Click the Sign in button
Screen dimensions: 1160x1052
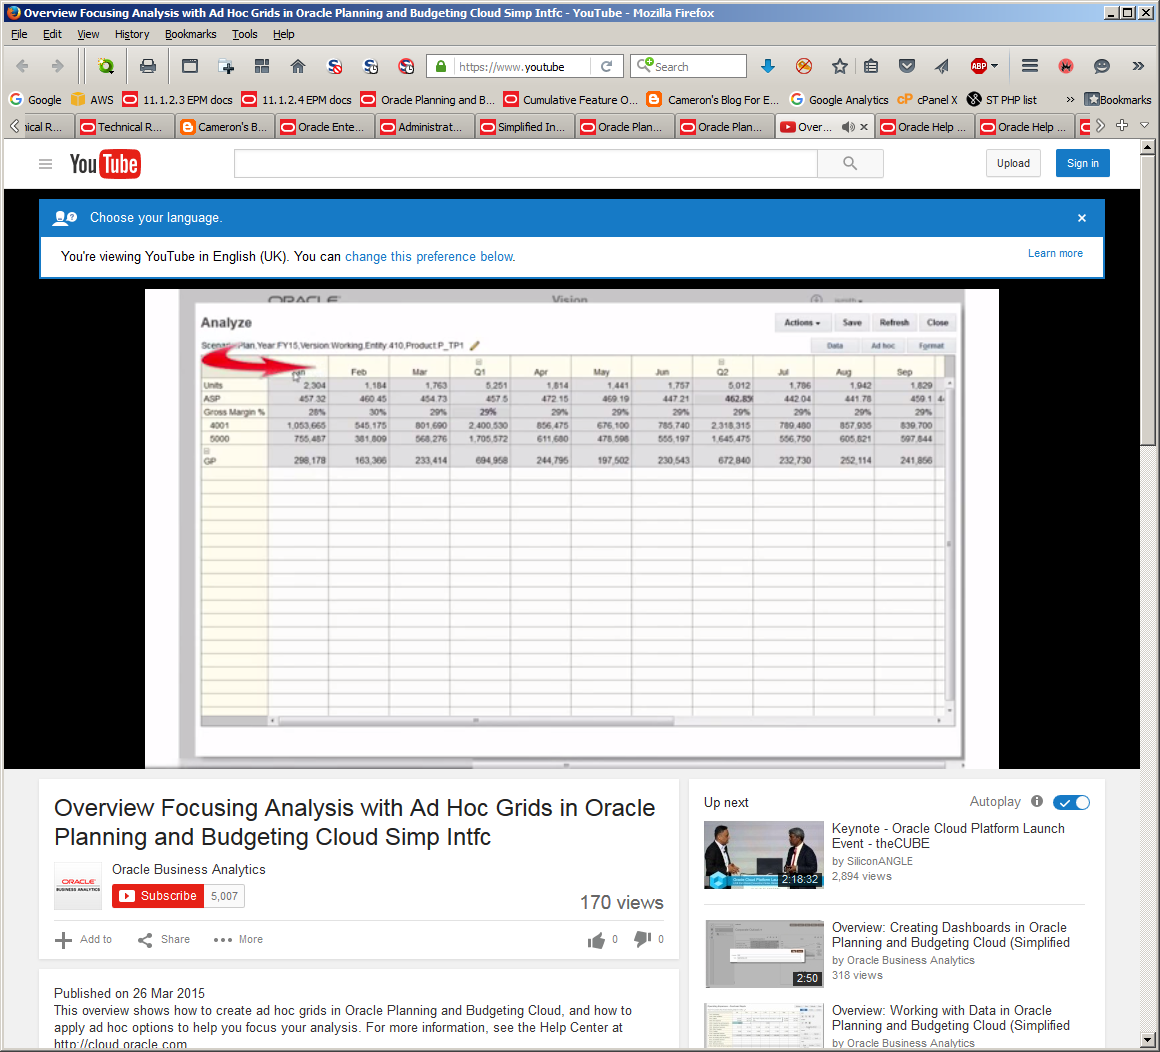(1082, 163)
